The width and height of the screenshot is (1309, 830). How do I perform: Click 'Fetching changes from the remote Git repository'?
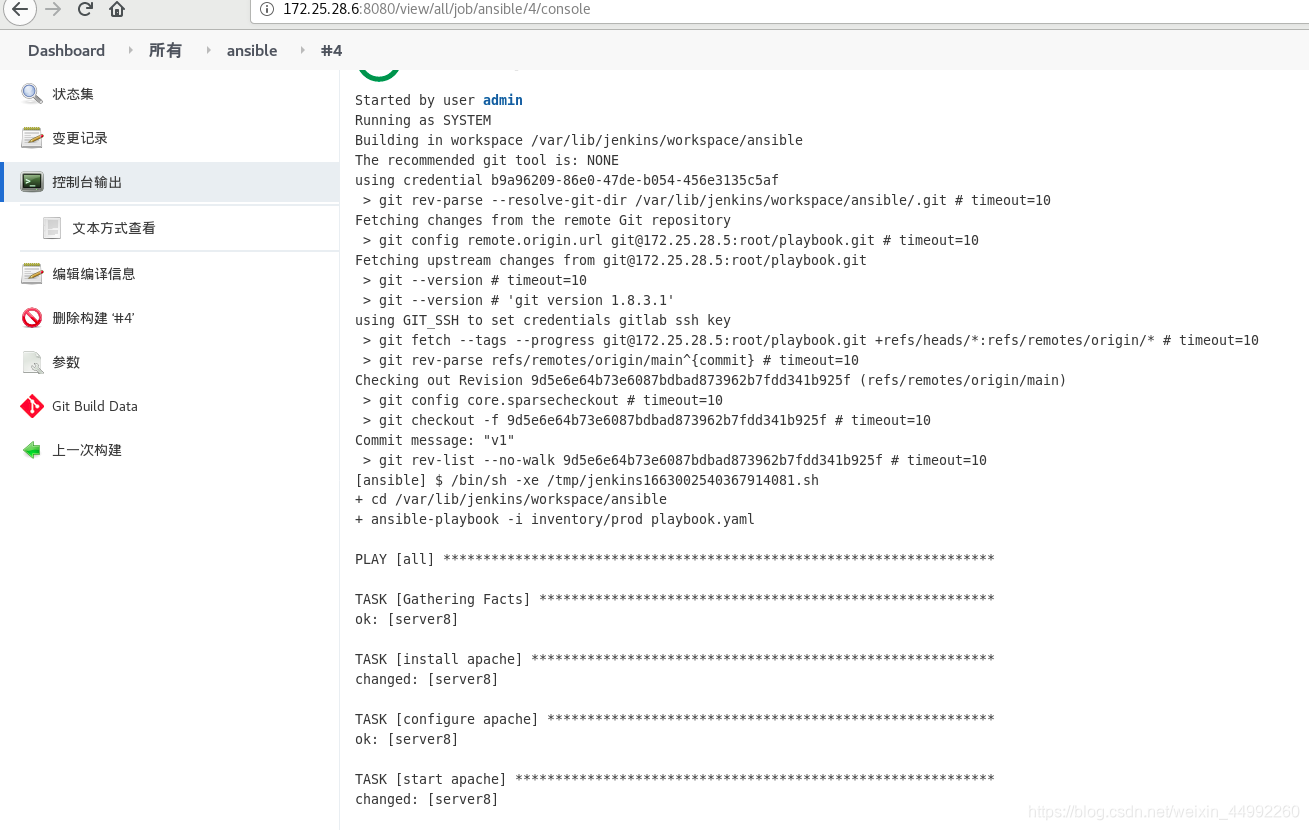[x=543, y=220]
